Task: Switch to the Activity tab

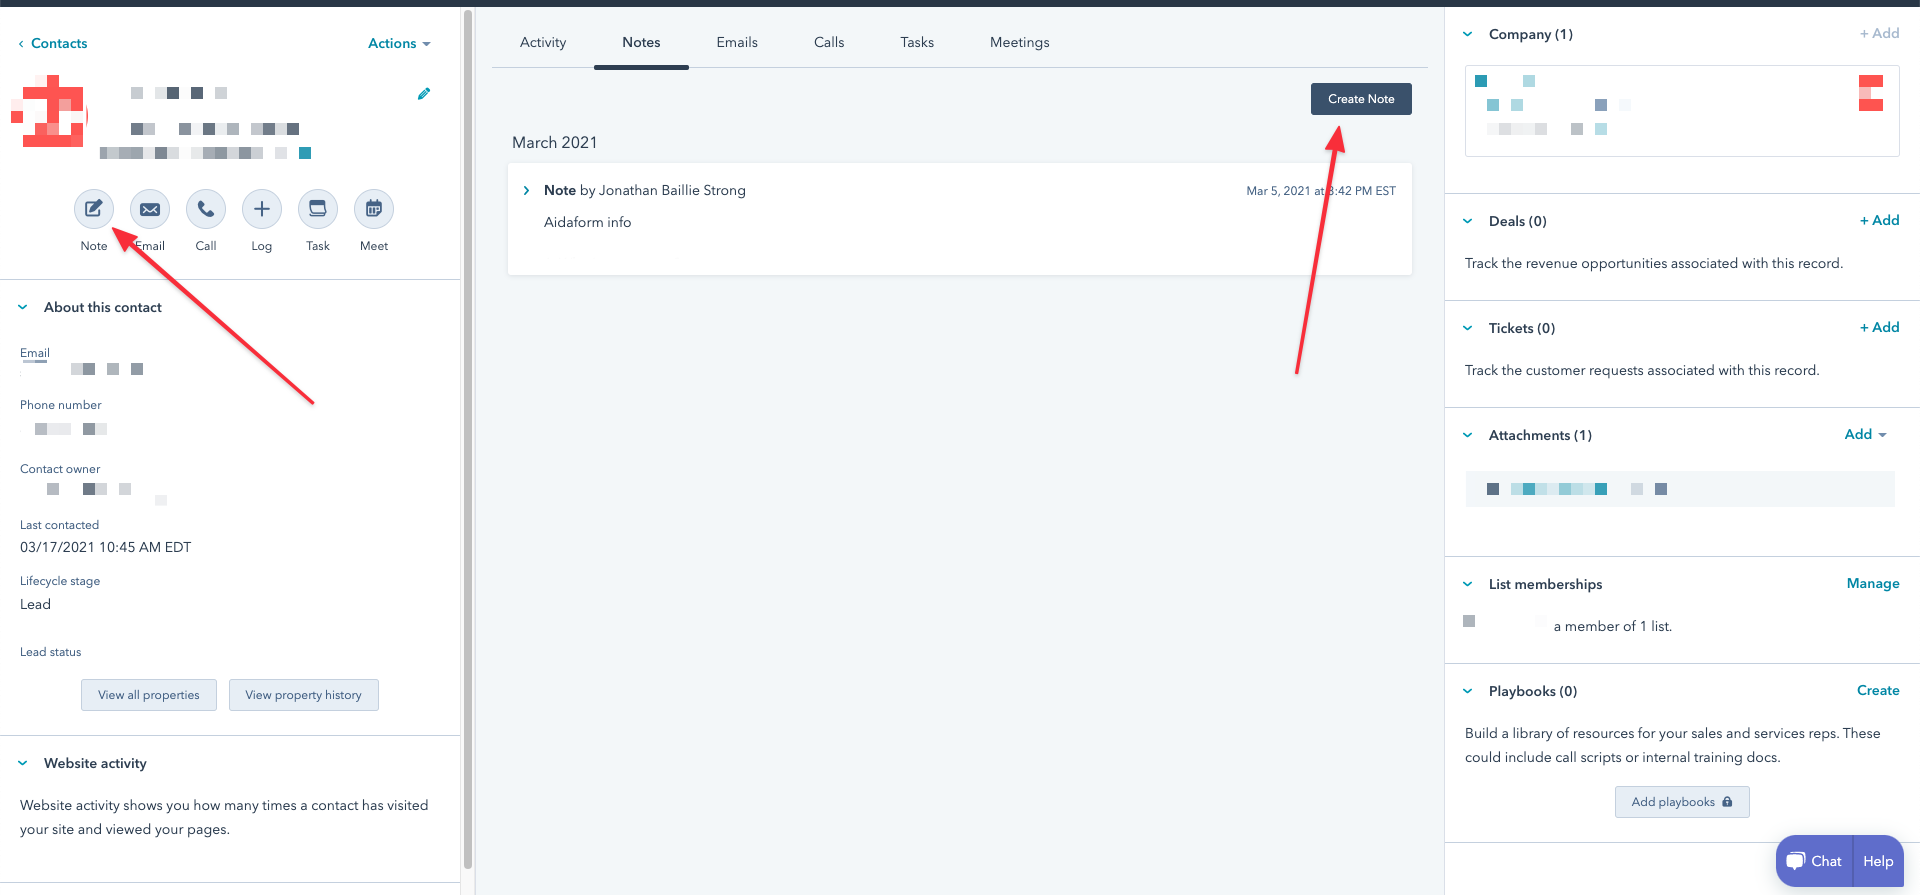Action: (543, 42)
